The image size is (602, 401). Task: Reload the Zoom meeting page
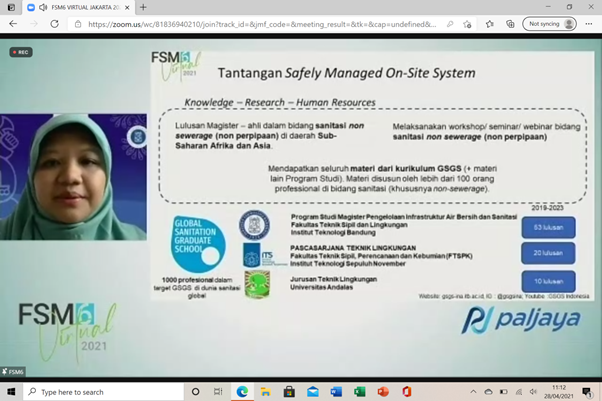(x=55, y=24)
